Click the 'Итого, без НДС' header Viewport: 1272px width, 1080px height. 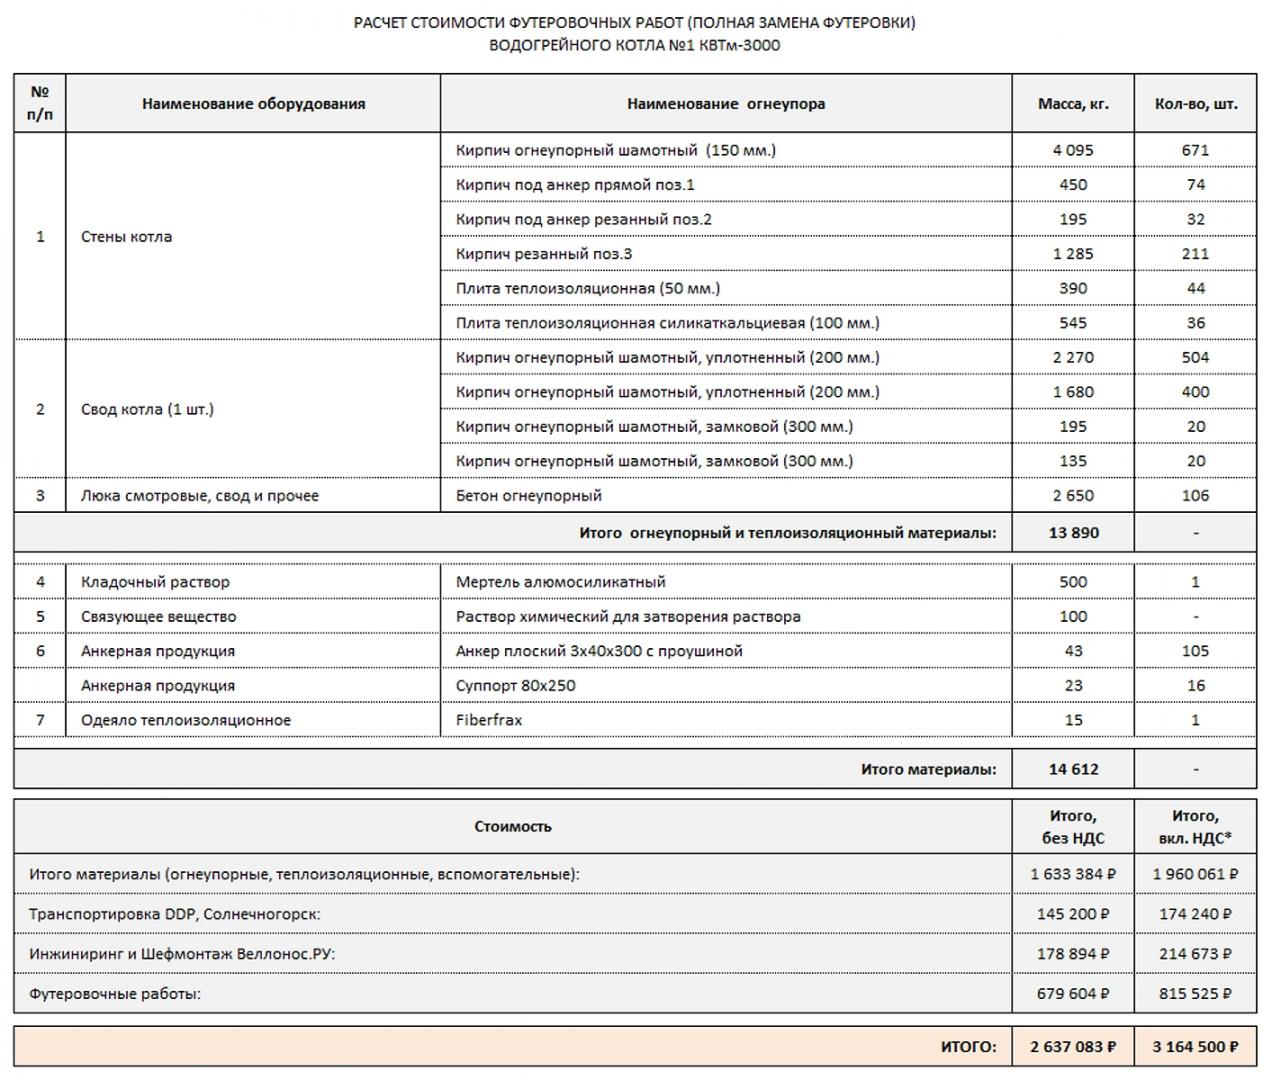click(x=1073, y=827)
